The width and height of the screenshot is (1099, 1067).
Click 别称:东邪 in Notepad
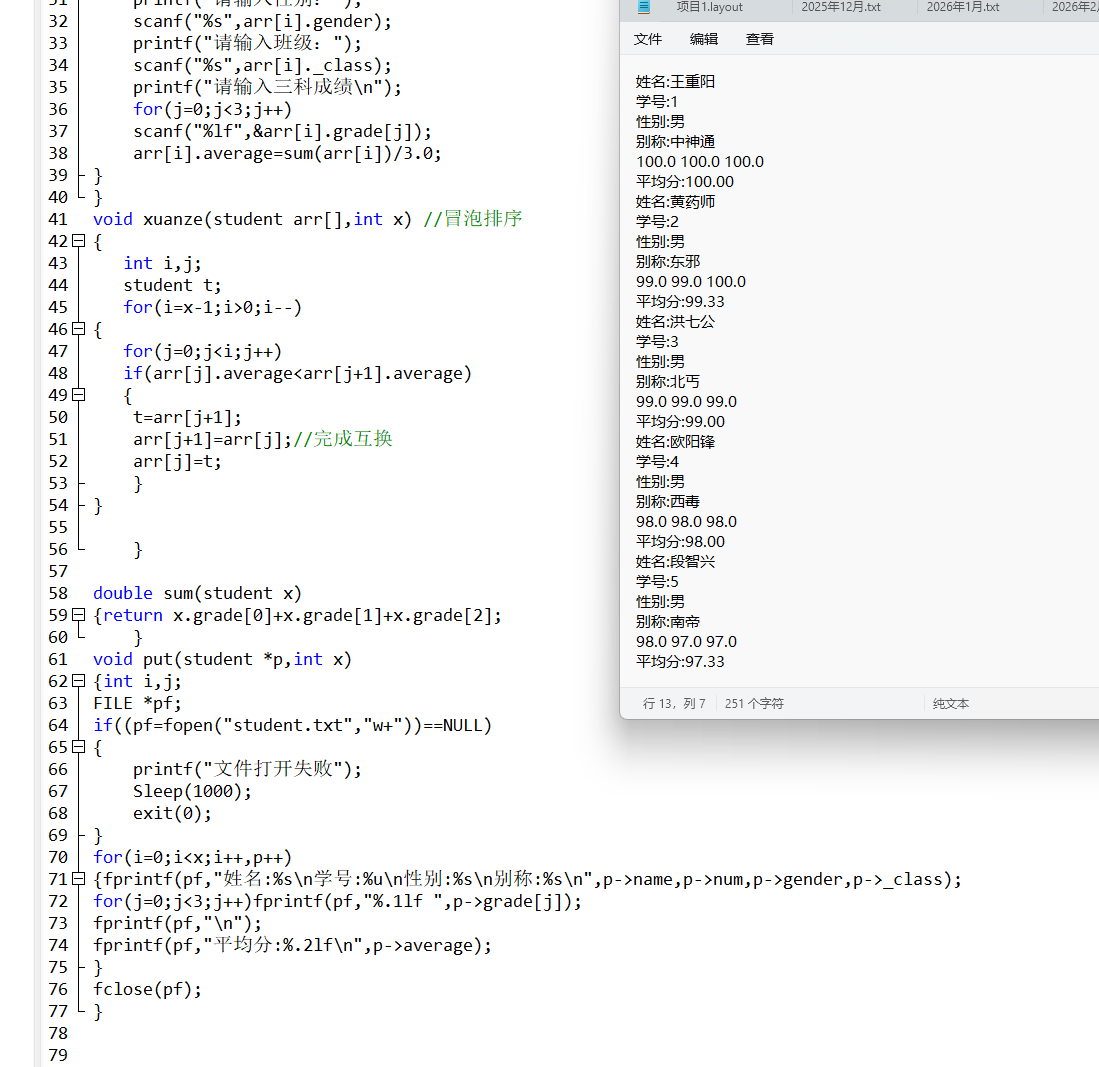coord(668,261)
